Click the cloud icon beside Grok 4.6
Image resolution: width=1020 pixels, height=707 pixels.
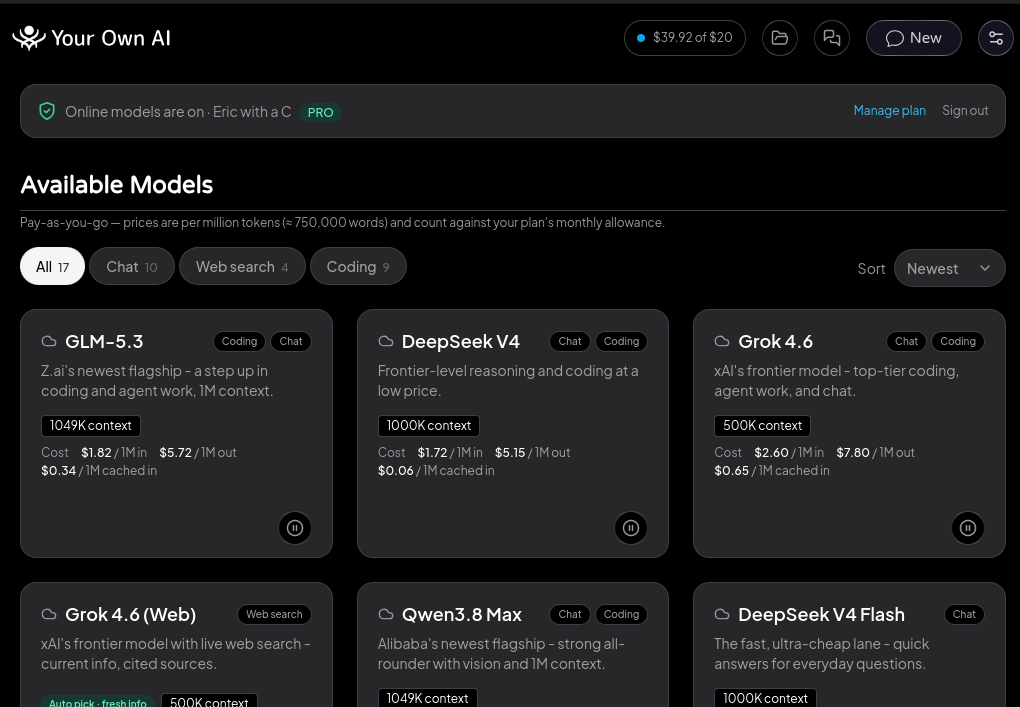tap(722, 341)
